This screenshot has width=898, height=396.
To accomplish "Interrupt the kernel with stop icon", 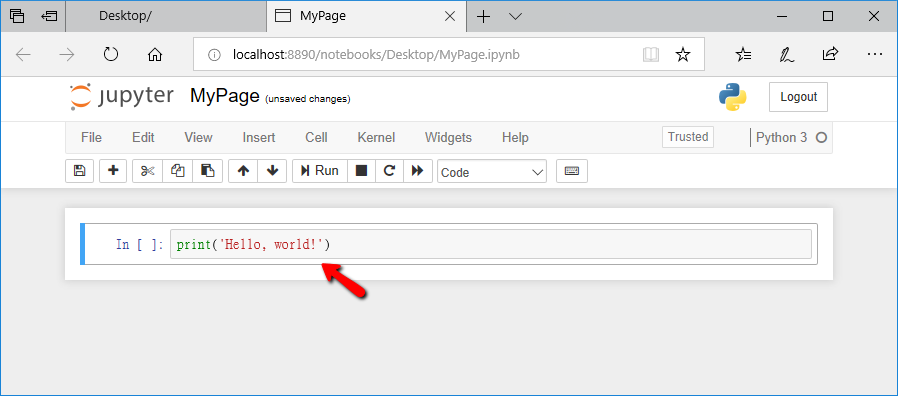I will tap(361, 171).
